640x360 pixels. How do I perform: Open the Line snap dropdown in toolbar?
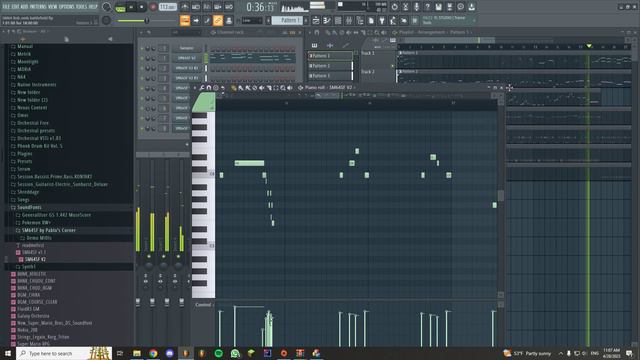click(252, 20)
